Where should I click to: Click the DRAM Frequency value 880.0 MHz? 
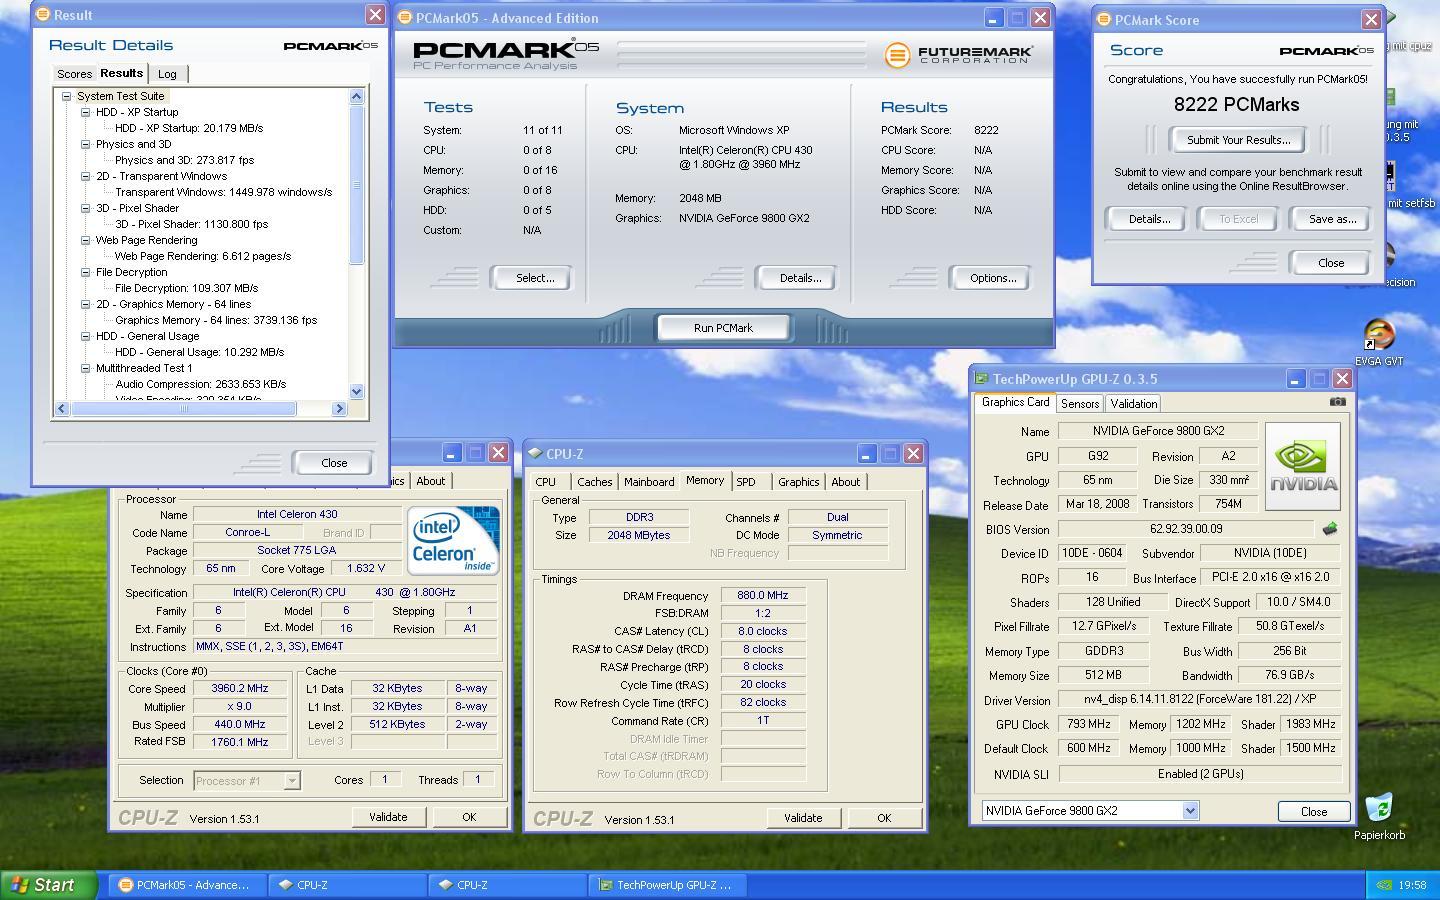click(x=763, y=595)
